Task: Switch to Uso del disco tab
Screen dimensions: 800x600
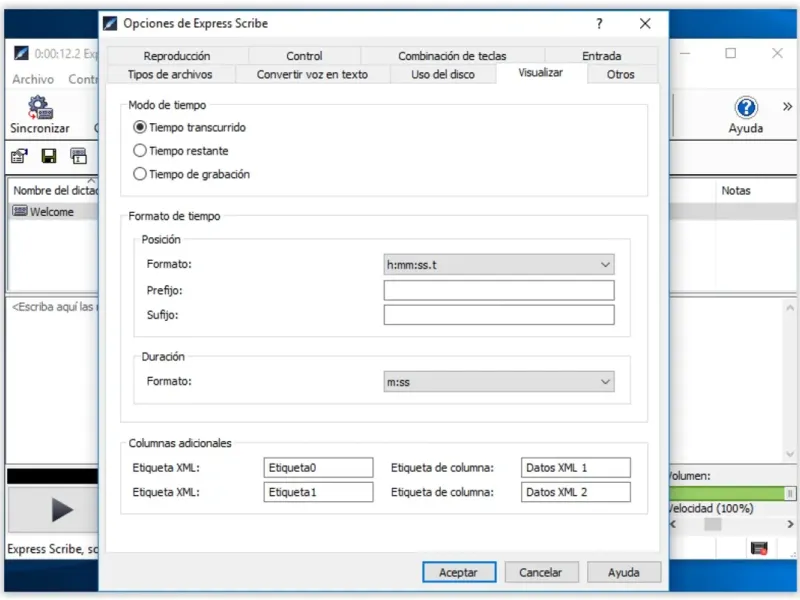Action: [443, 74]
